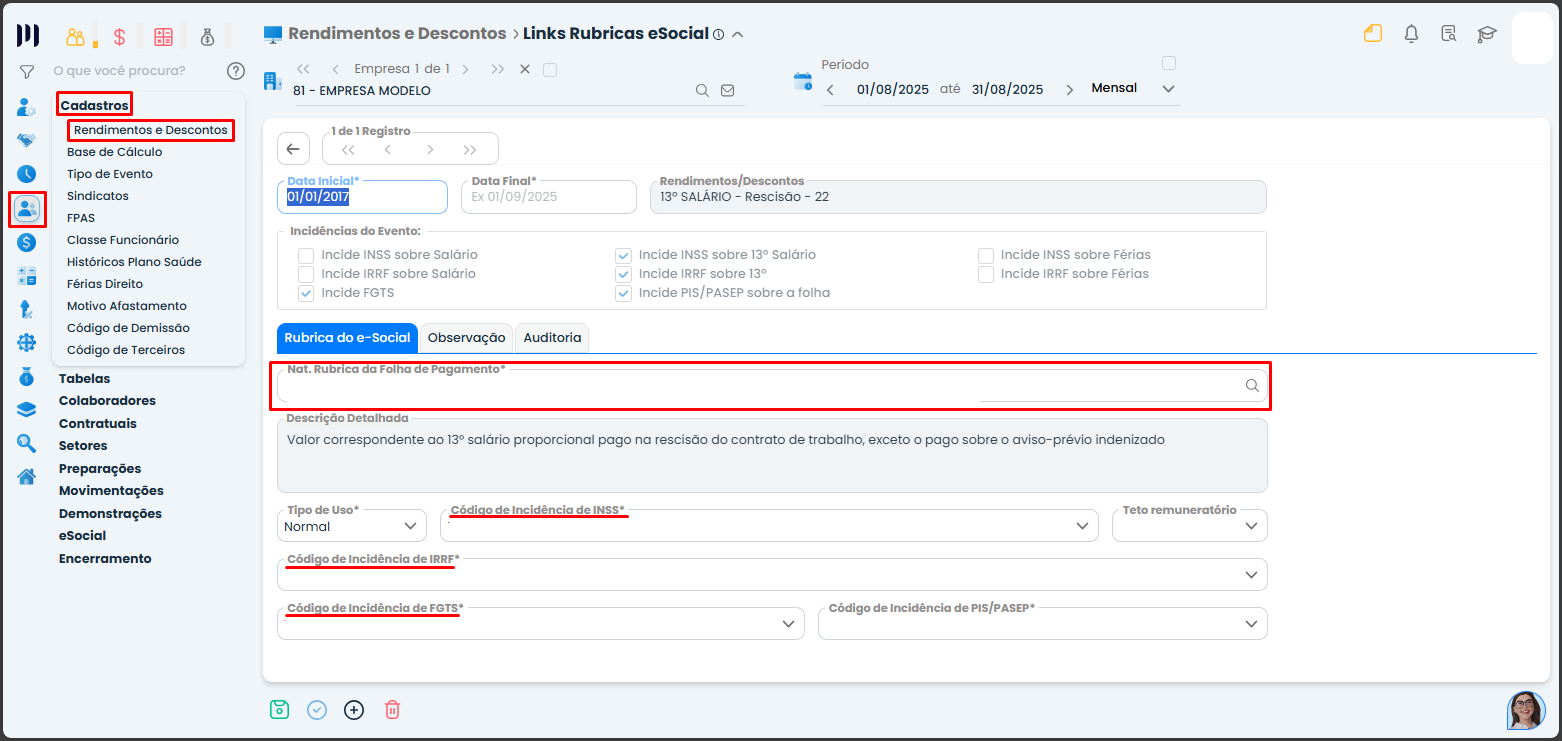Clear the company selection with X
Image resolution: width=1562 pixels, height=741 pixels.
pyautogui.click(x=525, y=70)
